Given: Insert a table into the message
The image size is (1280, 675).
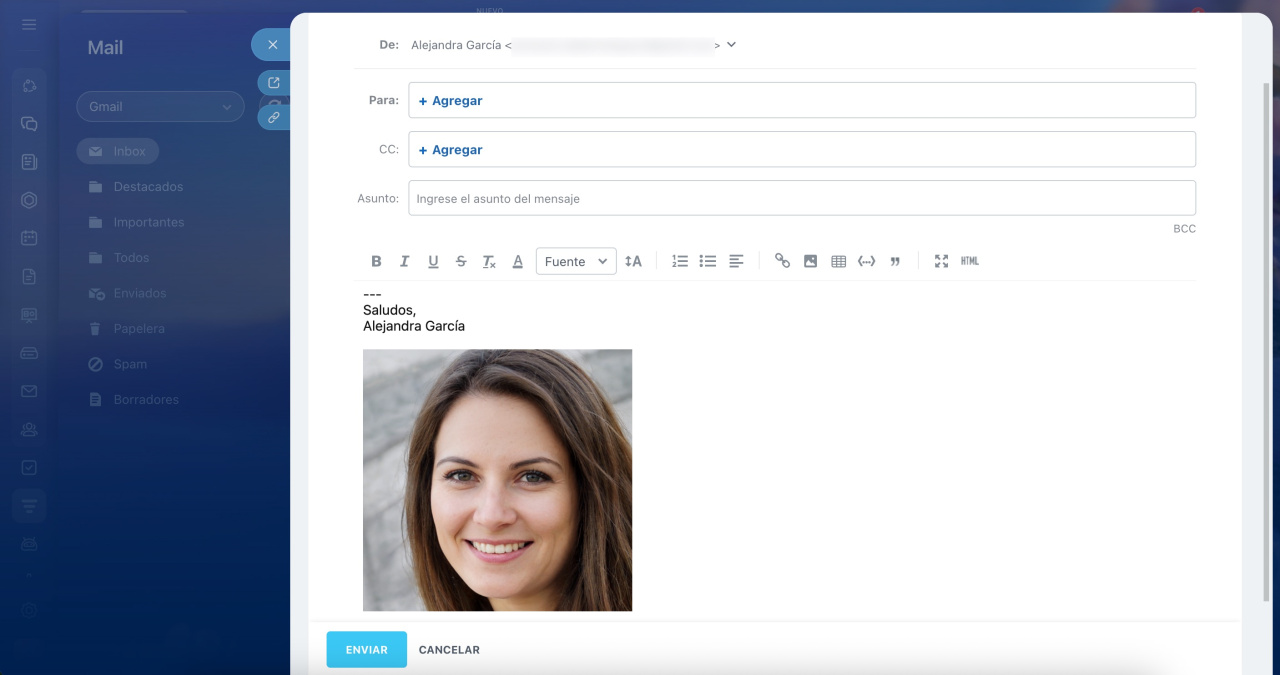Looking at the screenshot, I should [839, 261].
